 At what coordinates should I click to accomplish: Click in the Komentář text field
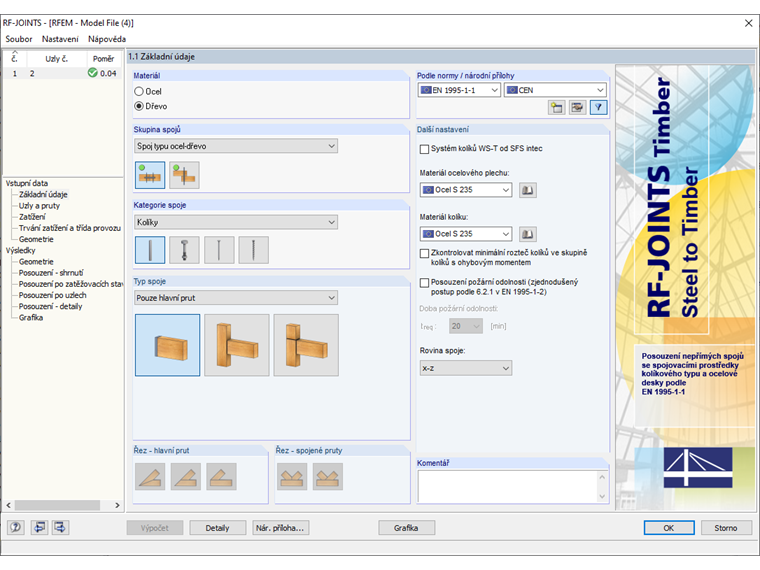tap(507, 487)
